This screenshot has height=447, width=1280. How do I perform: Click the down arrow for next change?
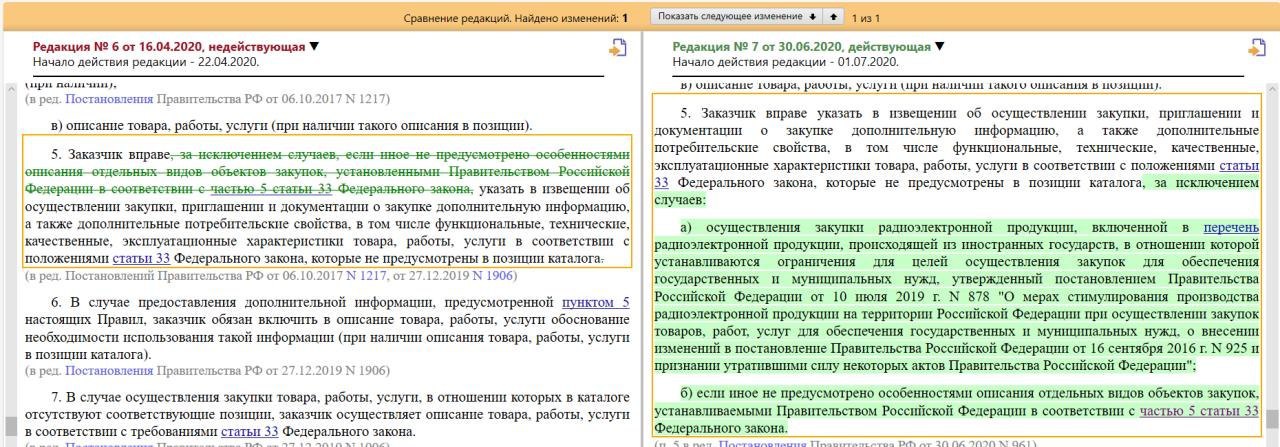(x=814, y=17)
